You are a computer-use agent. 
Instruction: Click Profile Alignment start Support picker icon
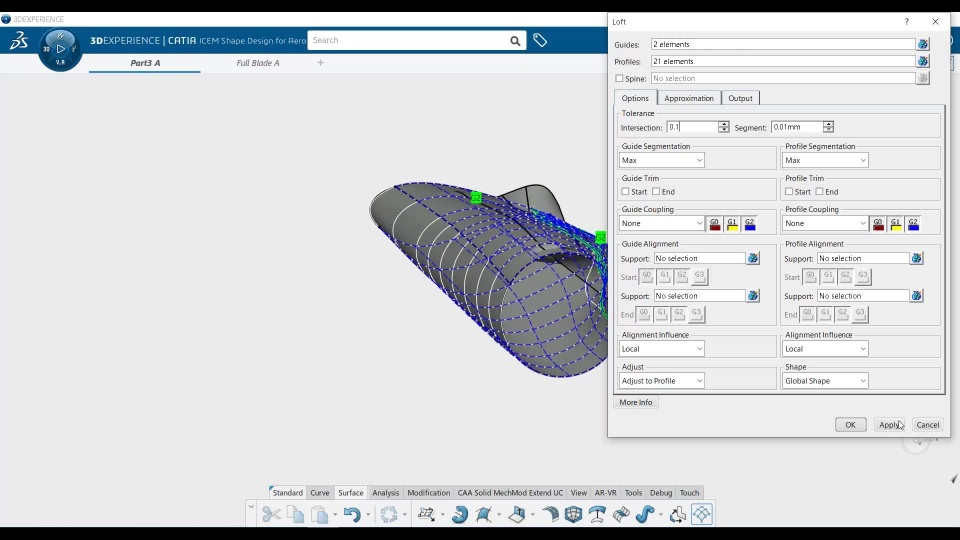click(x=916, y=258)
